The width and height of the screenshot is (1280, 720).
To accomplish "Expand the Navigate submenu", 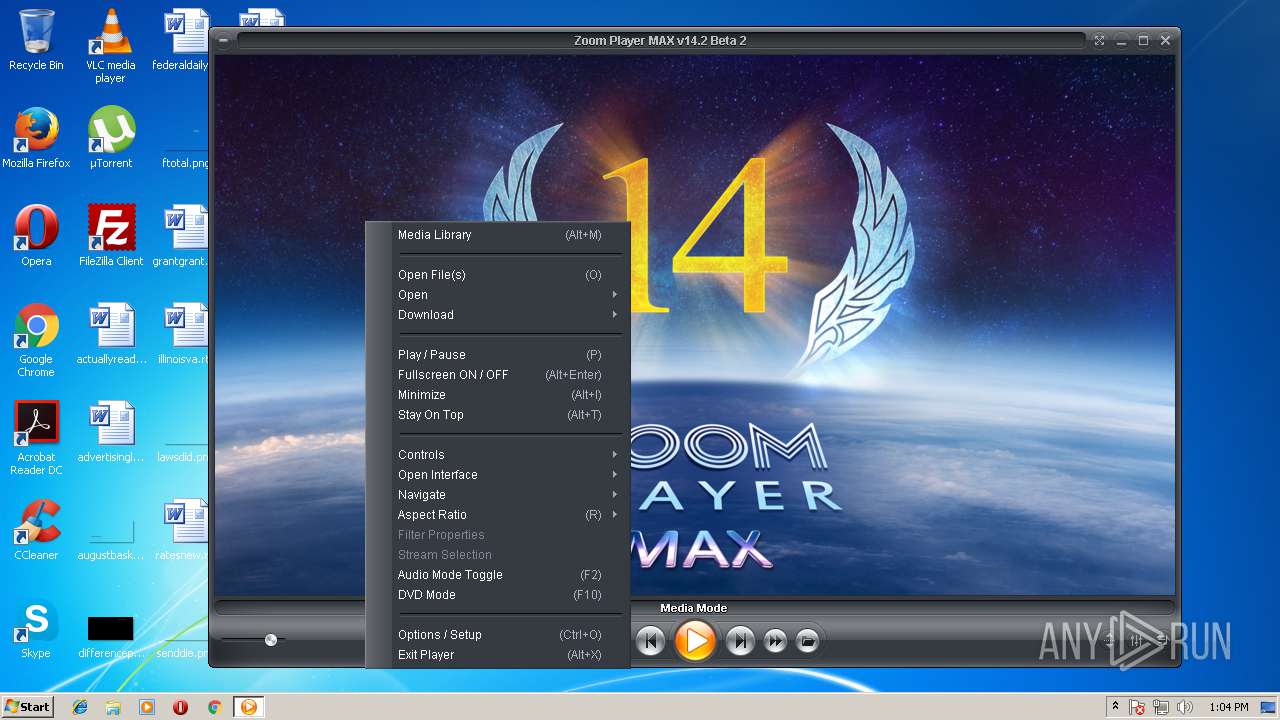I will tap(499, 495).
